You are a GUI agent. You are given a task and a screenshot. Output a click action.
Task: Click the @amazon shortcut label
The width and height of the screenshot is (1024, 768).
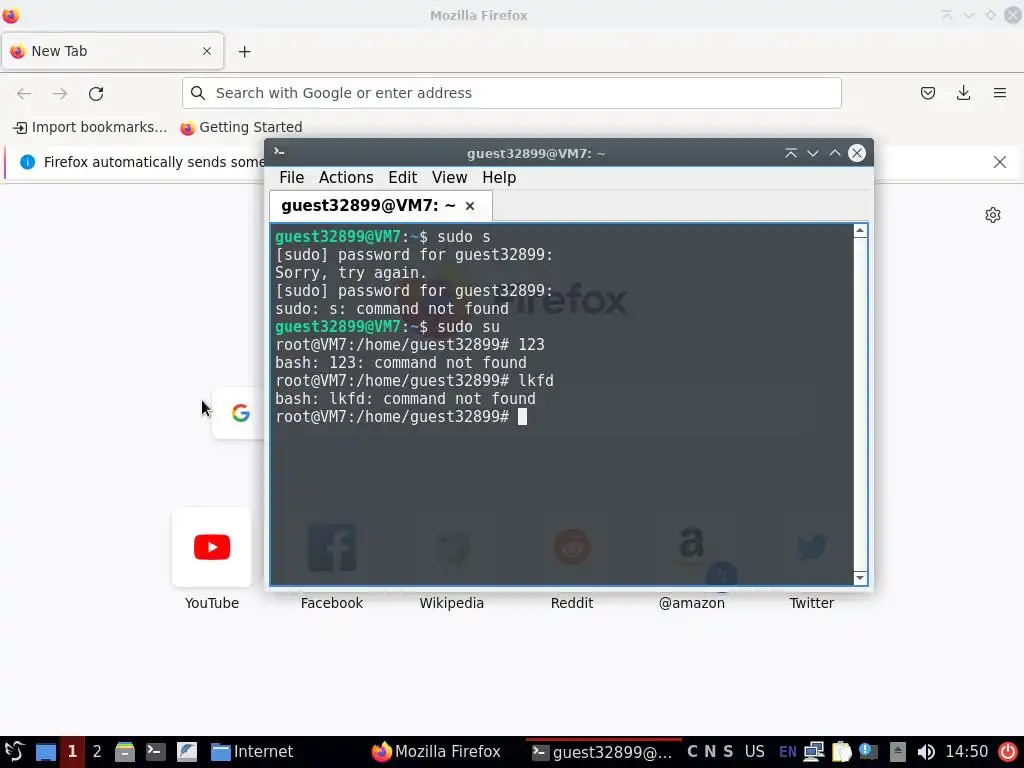tap(692, 603)
